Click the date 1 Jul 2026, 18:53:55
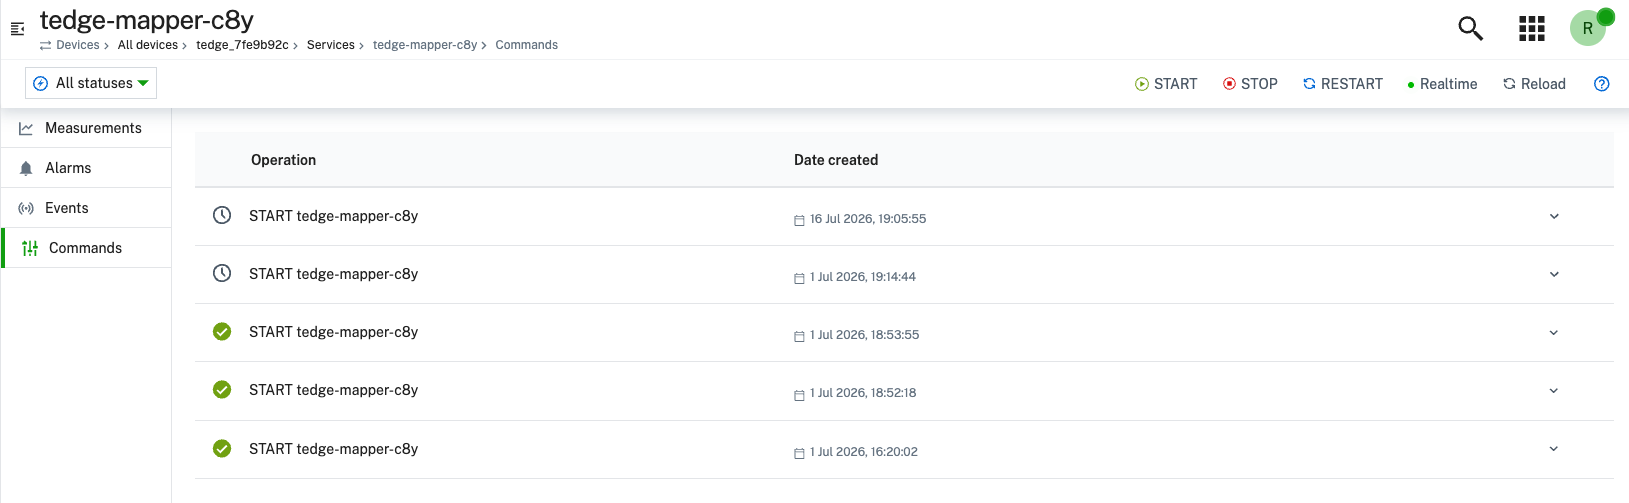Viewport: 1629px width, 503px height. [865, 335]
